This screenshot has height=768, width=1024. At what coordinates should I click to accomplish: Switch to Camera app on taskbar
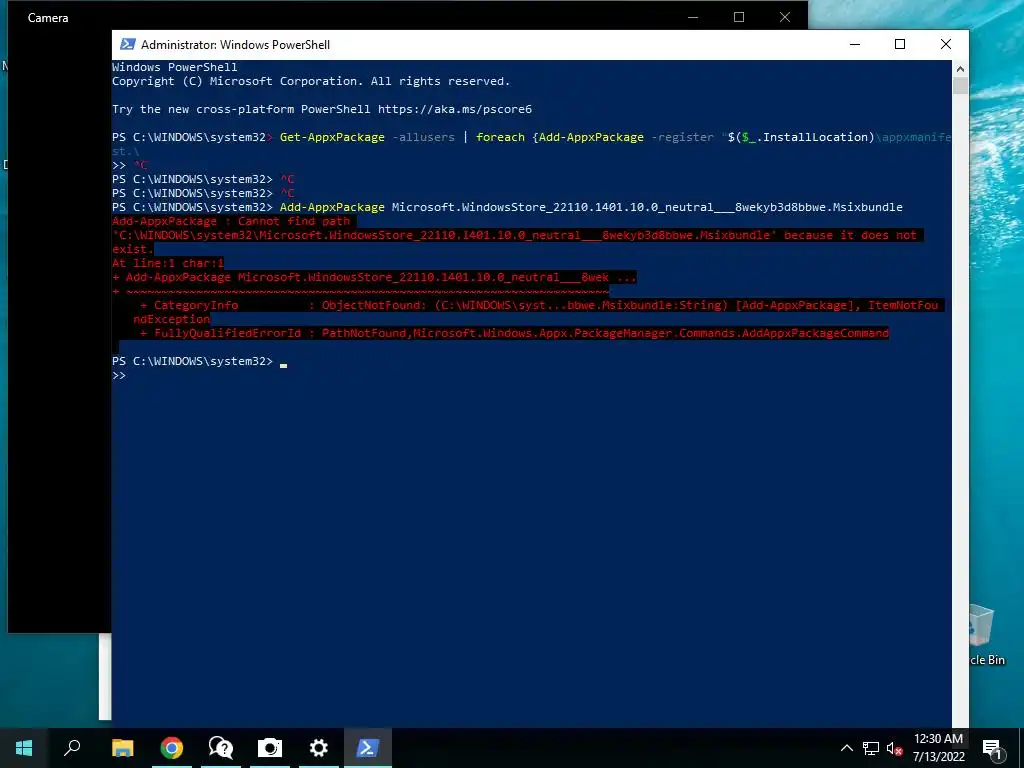[270, 748]
